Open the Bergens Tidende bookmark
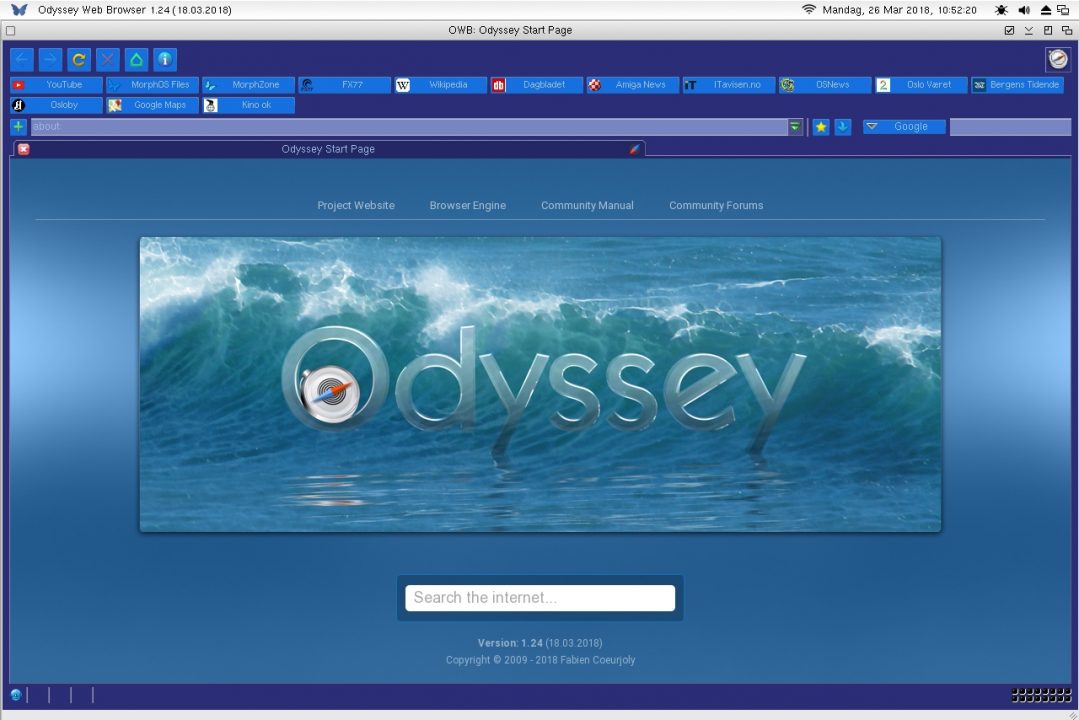 pos(1017,85)
